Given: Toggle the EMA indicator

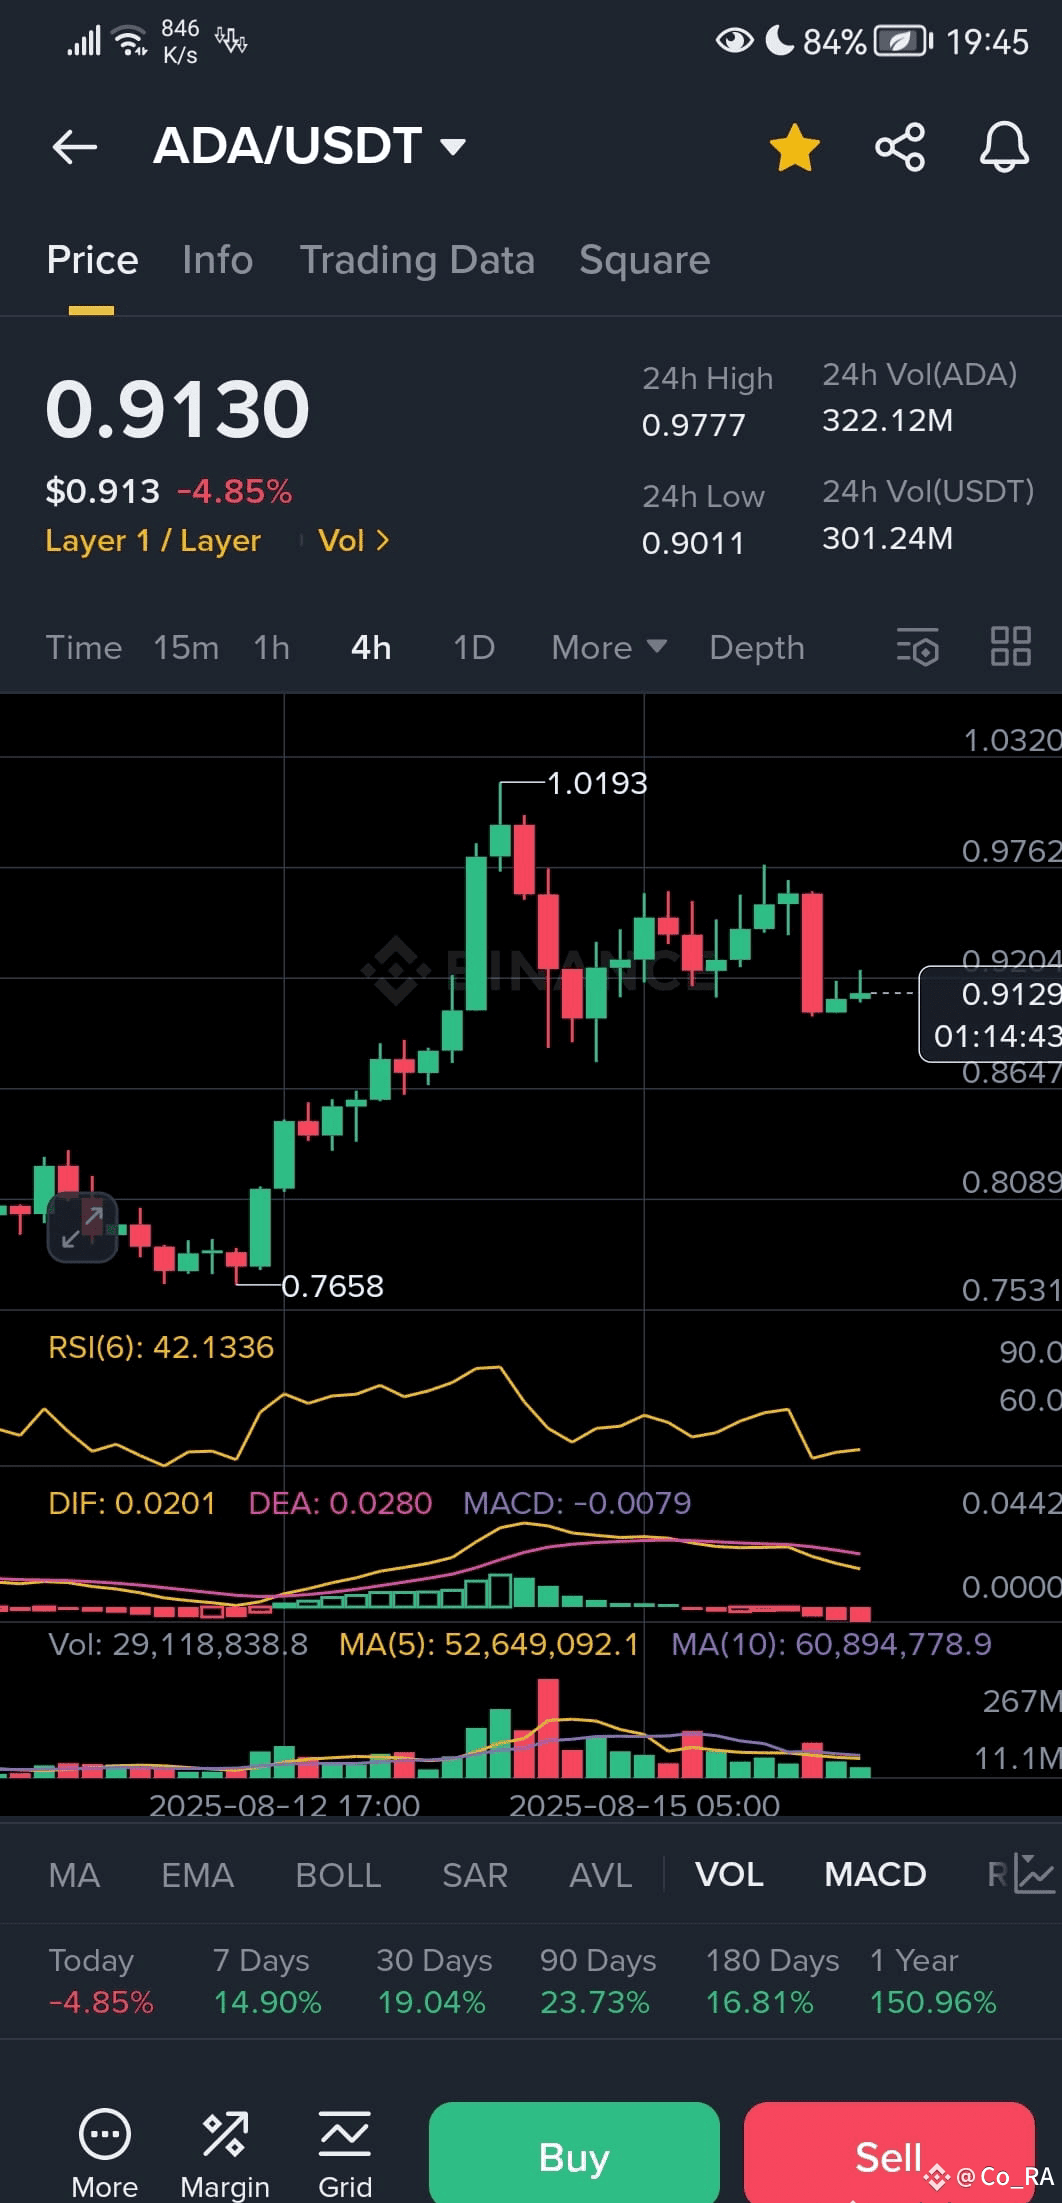Looking at the screenshot, I should point(197,1875).
